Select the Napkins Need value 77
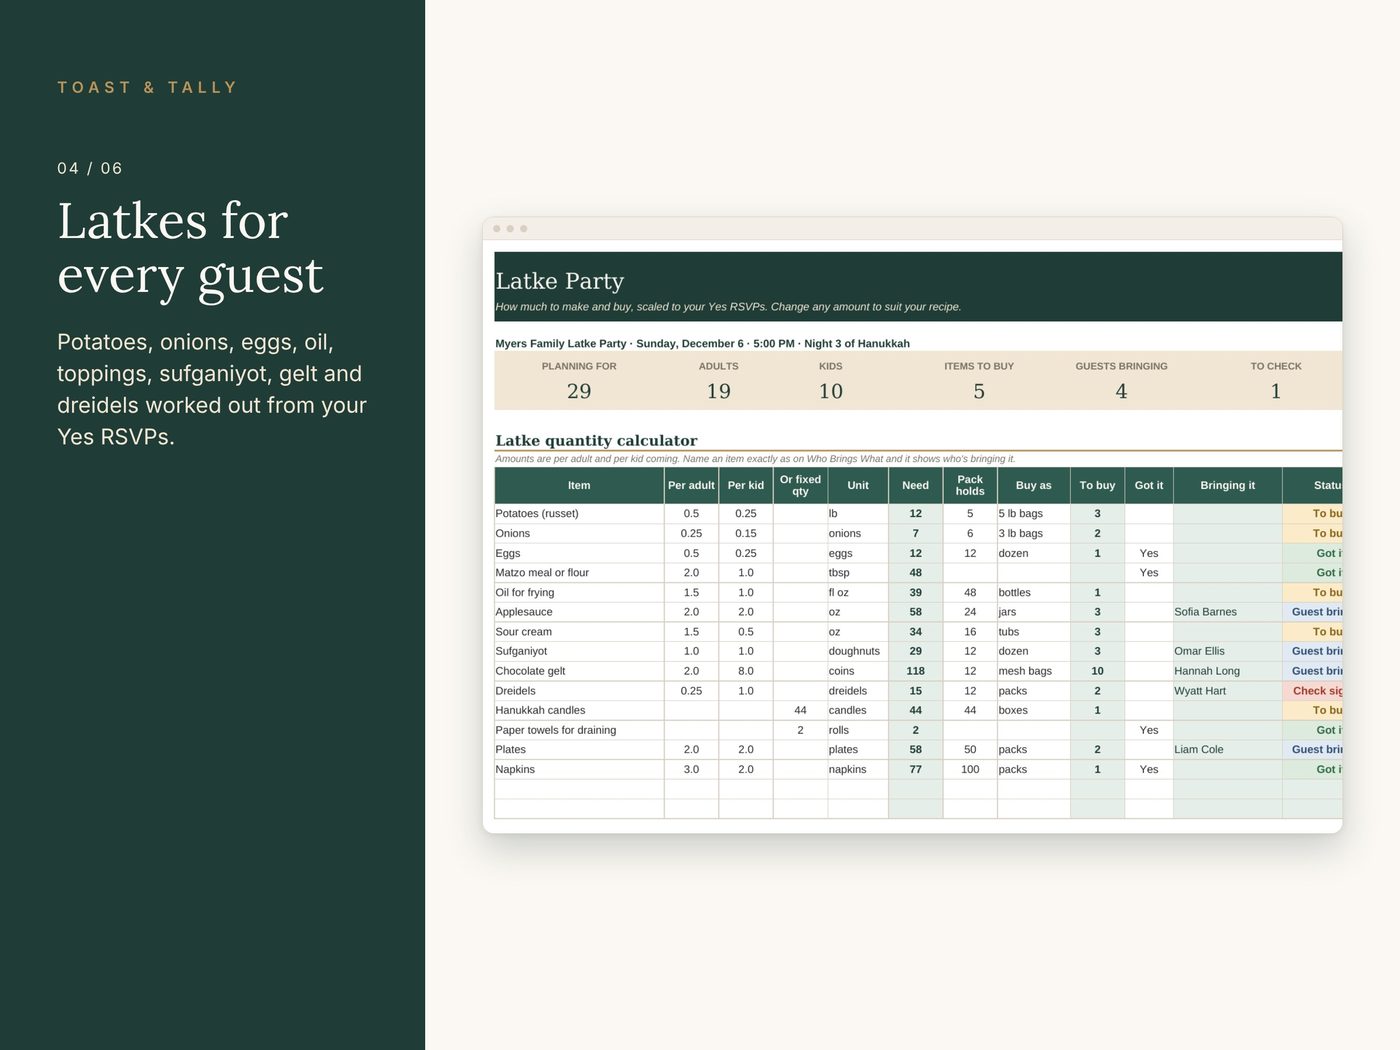This screenshot has width=1400, height=1050. tap(915, 770)
